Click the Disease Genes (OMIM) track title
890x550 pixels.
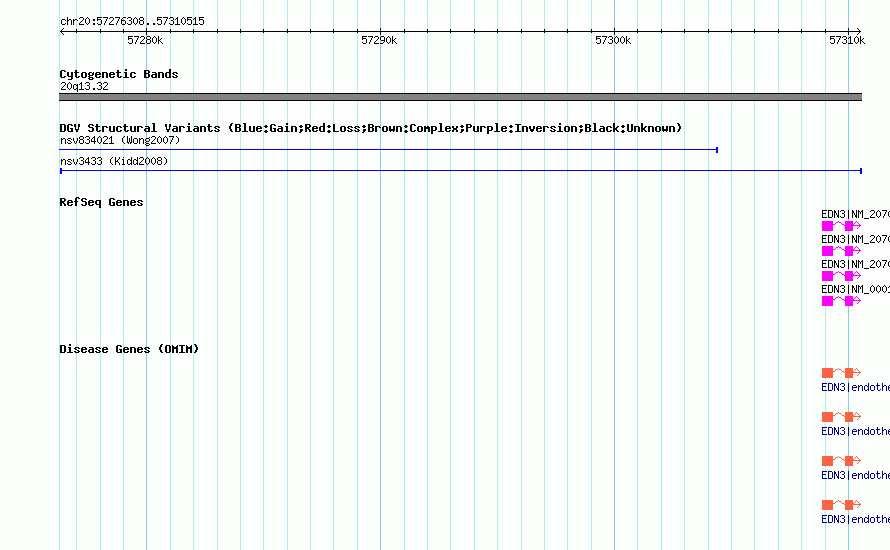[x=129, y=349]
